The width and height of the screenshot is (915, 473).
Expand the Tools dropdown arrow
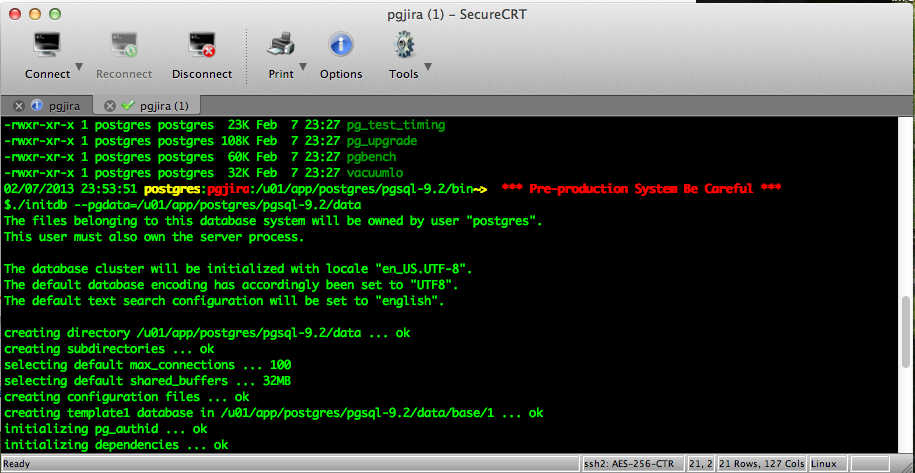(428, 66)
